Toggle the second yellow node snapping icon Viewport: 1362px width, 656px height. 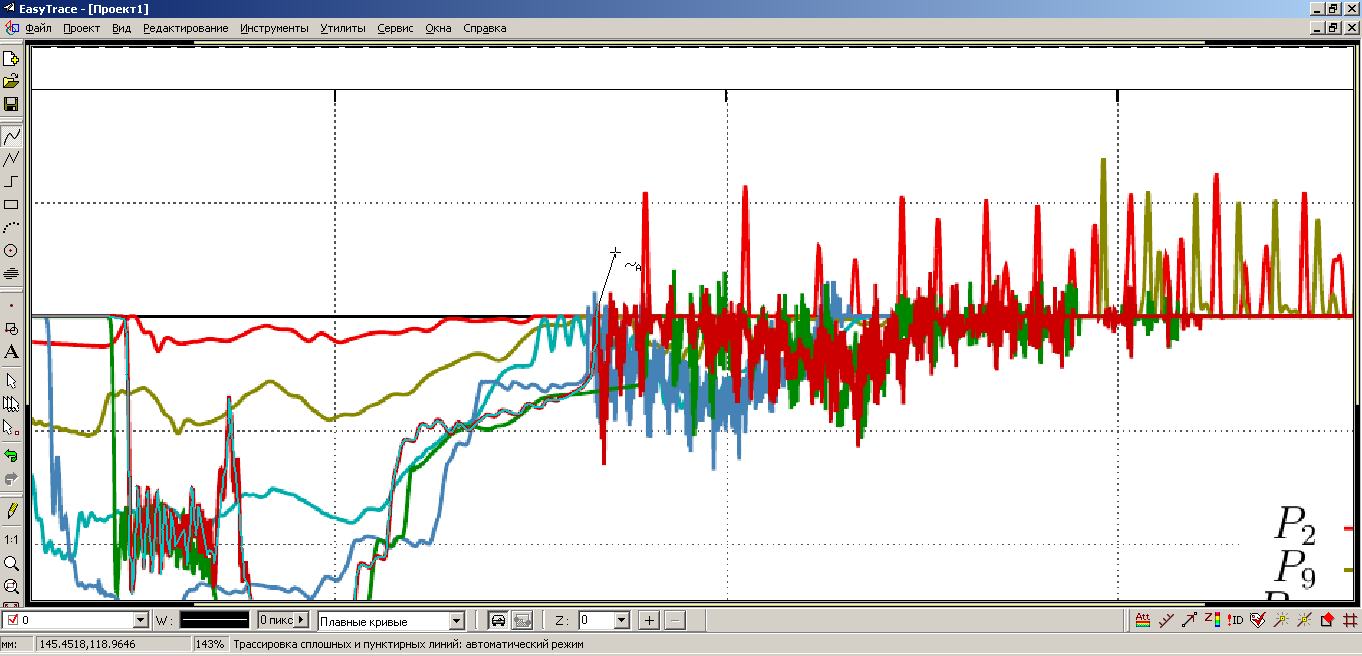coord(1304,620)
